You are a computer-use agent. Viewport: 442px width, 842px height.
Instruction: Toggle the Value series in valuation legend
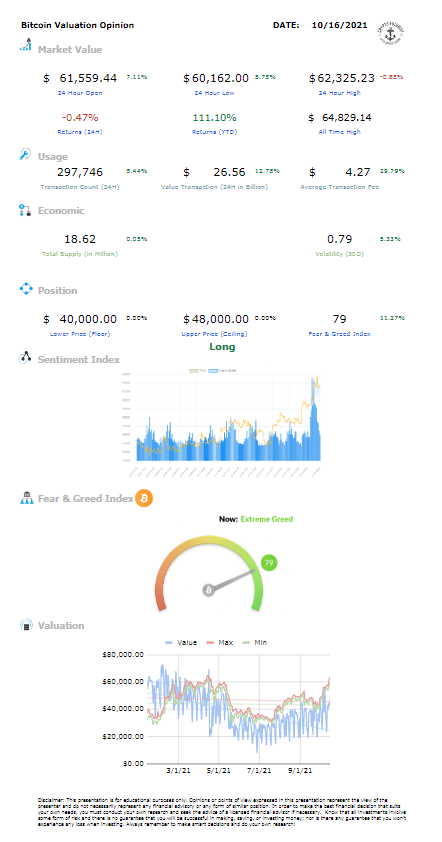click(180, 642)
